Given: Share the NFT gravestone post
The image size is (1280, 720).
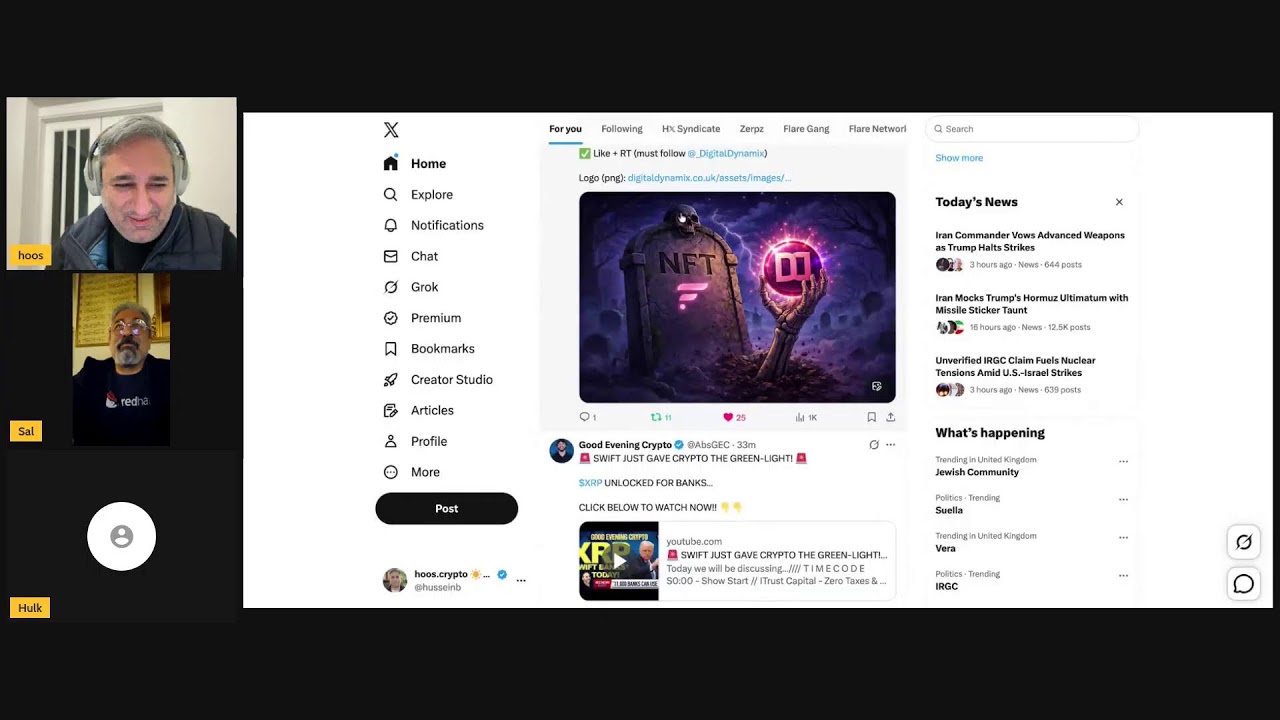Looking at the screenshot, I should 890,417.
